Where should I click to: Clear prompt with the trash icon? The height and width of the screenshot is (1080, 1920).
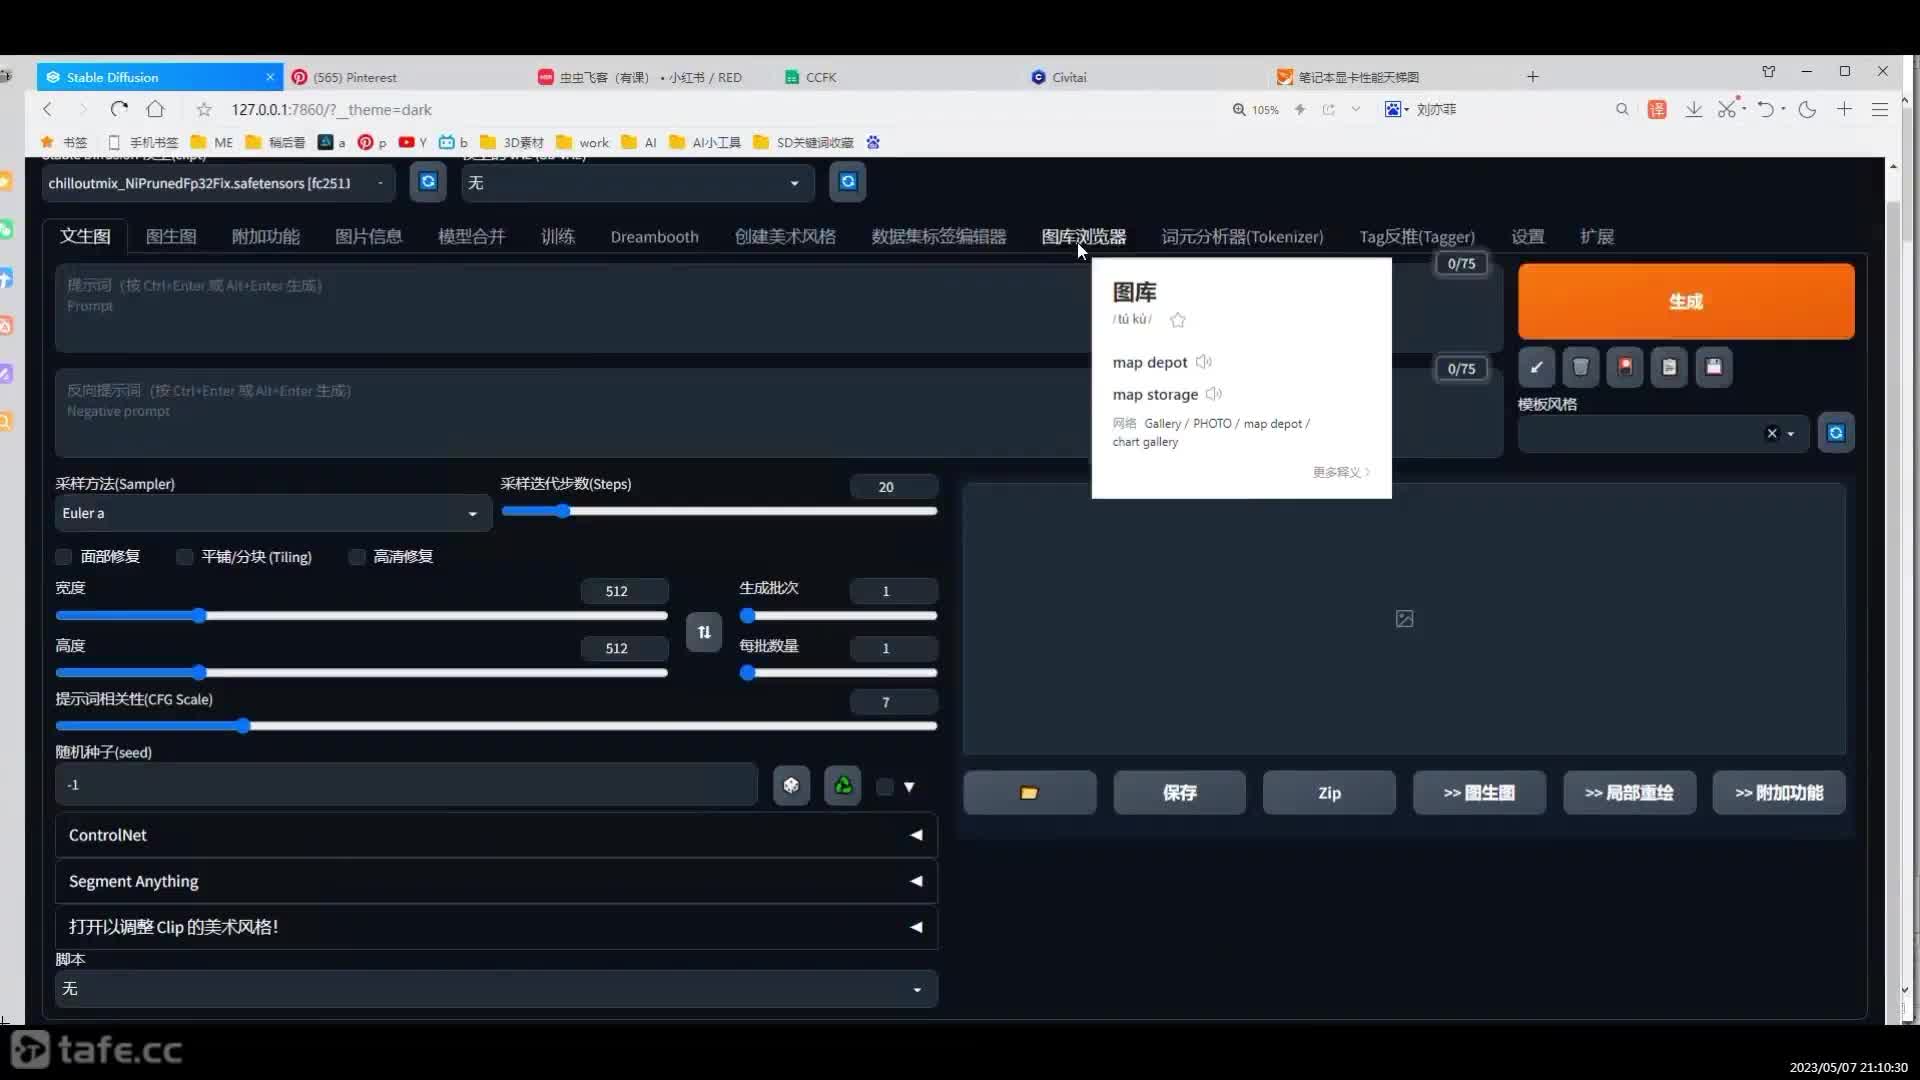(1581, 367)
